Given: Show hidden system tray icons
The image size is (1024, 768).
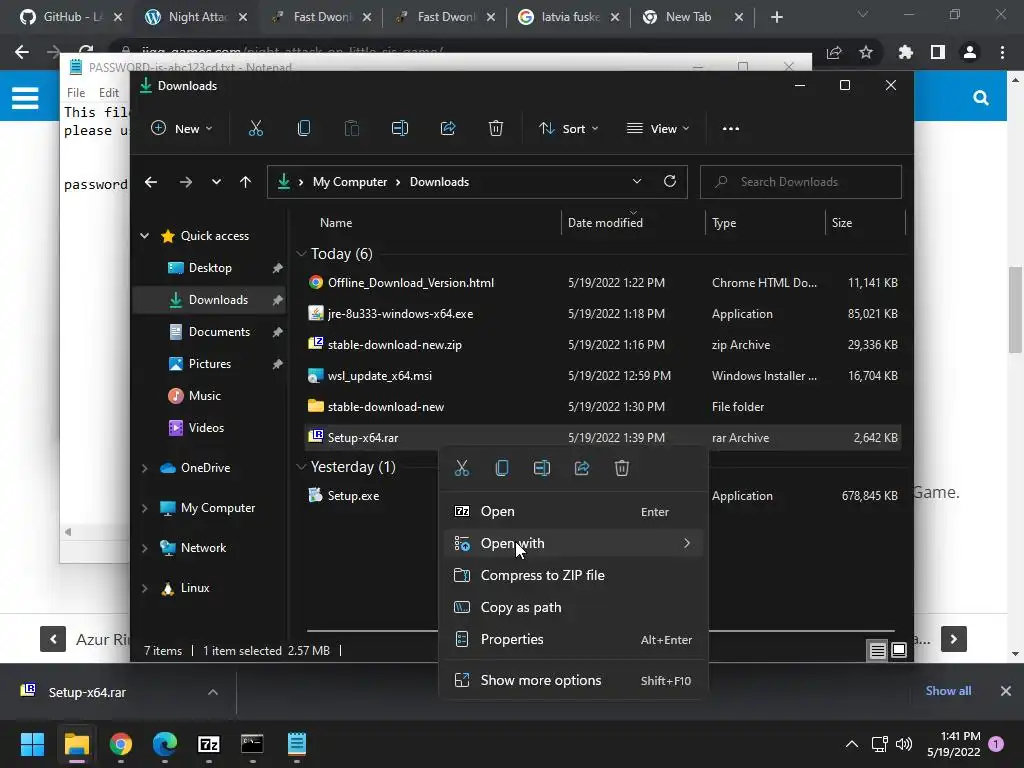Looking at the screenshot, I should [x=852, y=744].
